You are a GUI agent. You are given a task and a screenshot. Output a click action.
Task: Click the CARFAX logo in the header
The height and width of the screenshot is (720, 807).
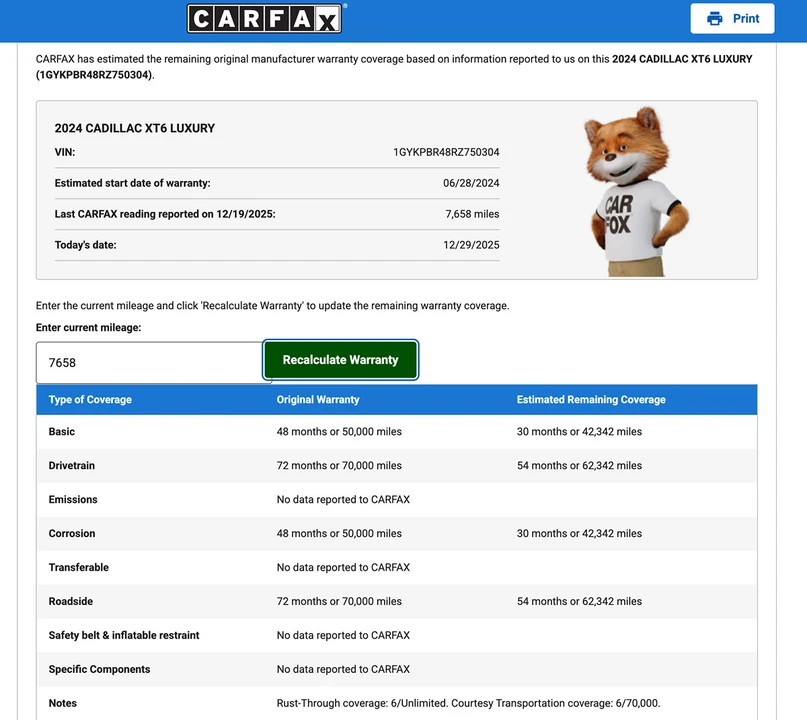(x=265, y=19)
